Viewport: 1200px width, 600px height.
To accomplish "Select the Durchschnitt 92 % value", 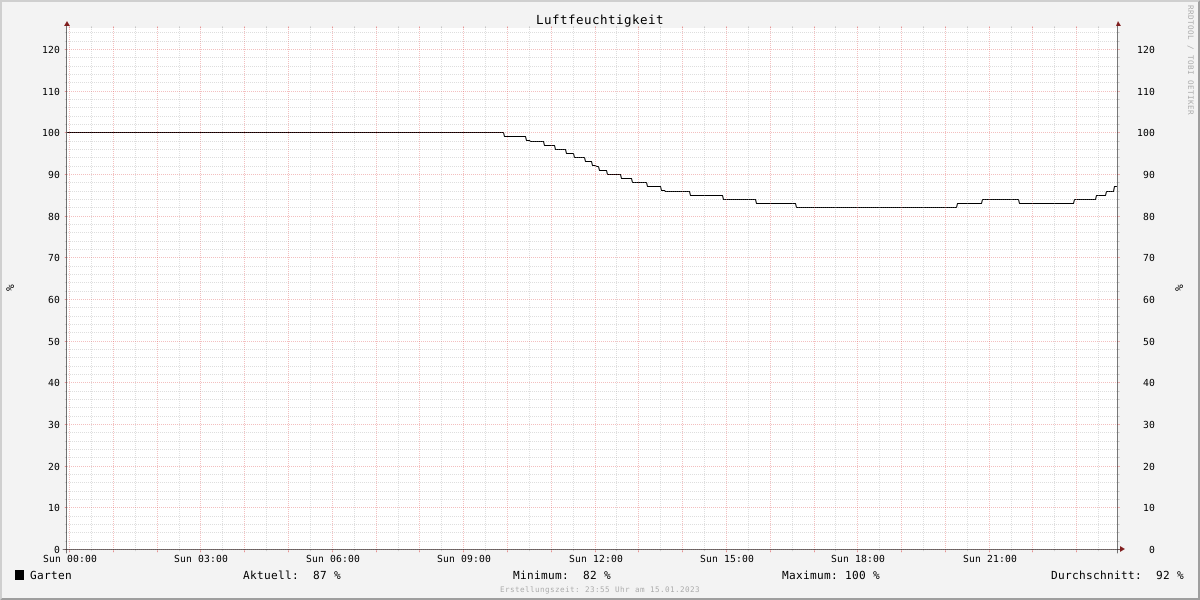I will point(1170,575).
